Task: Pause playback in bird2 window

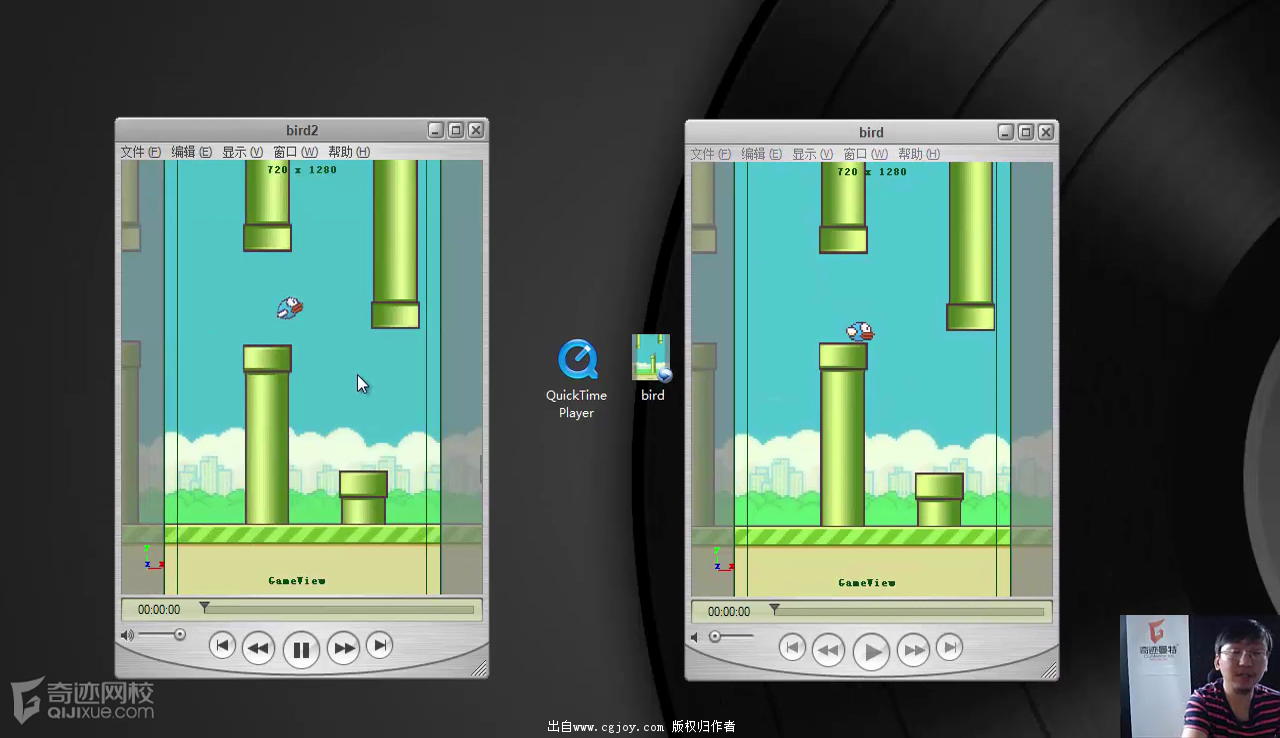Action: coord(301,650)
